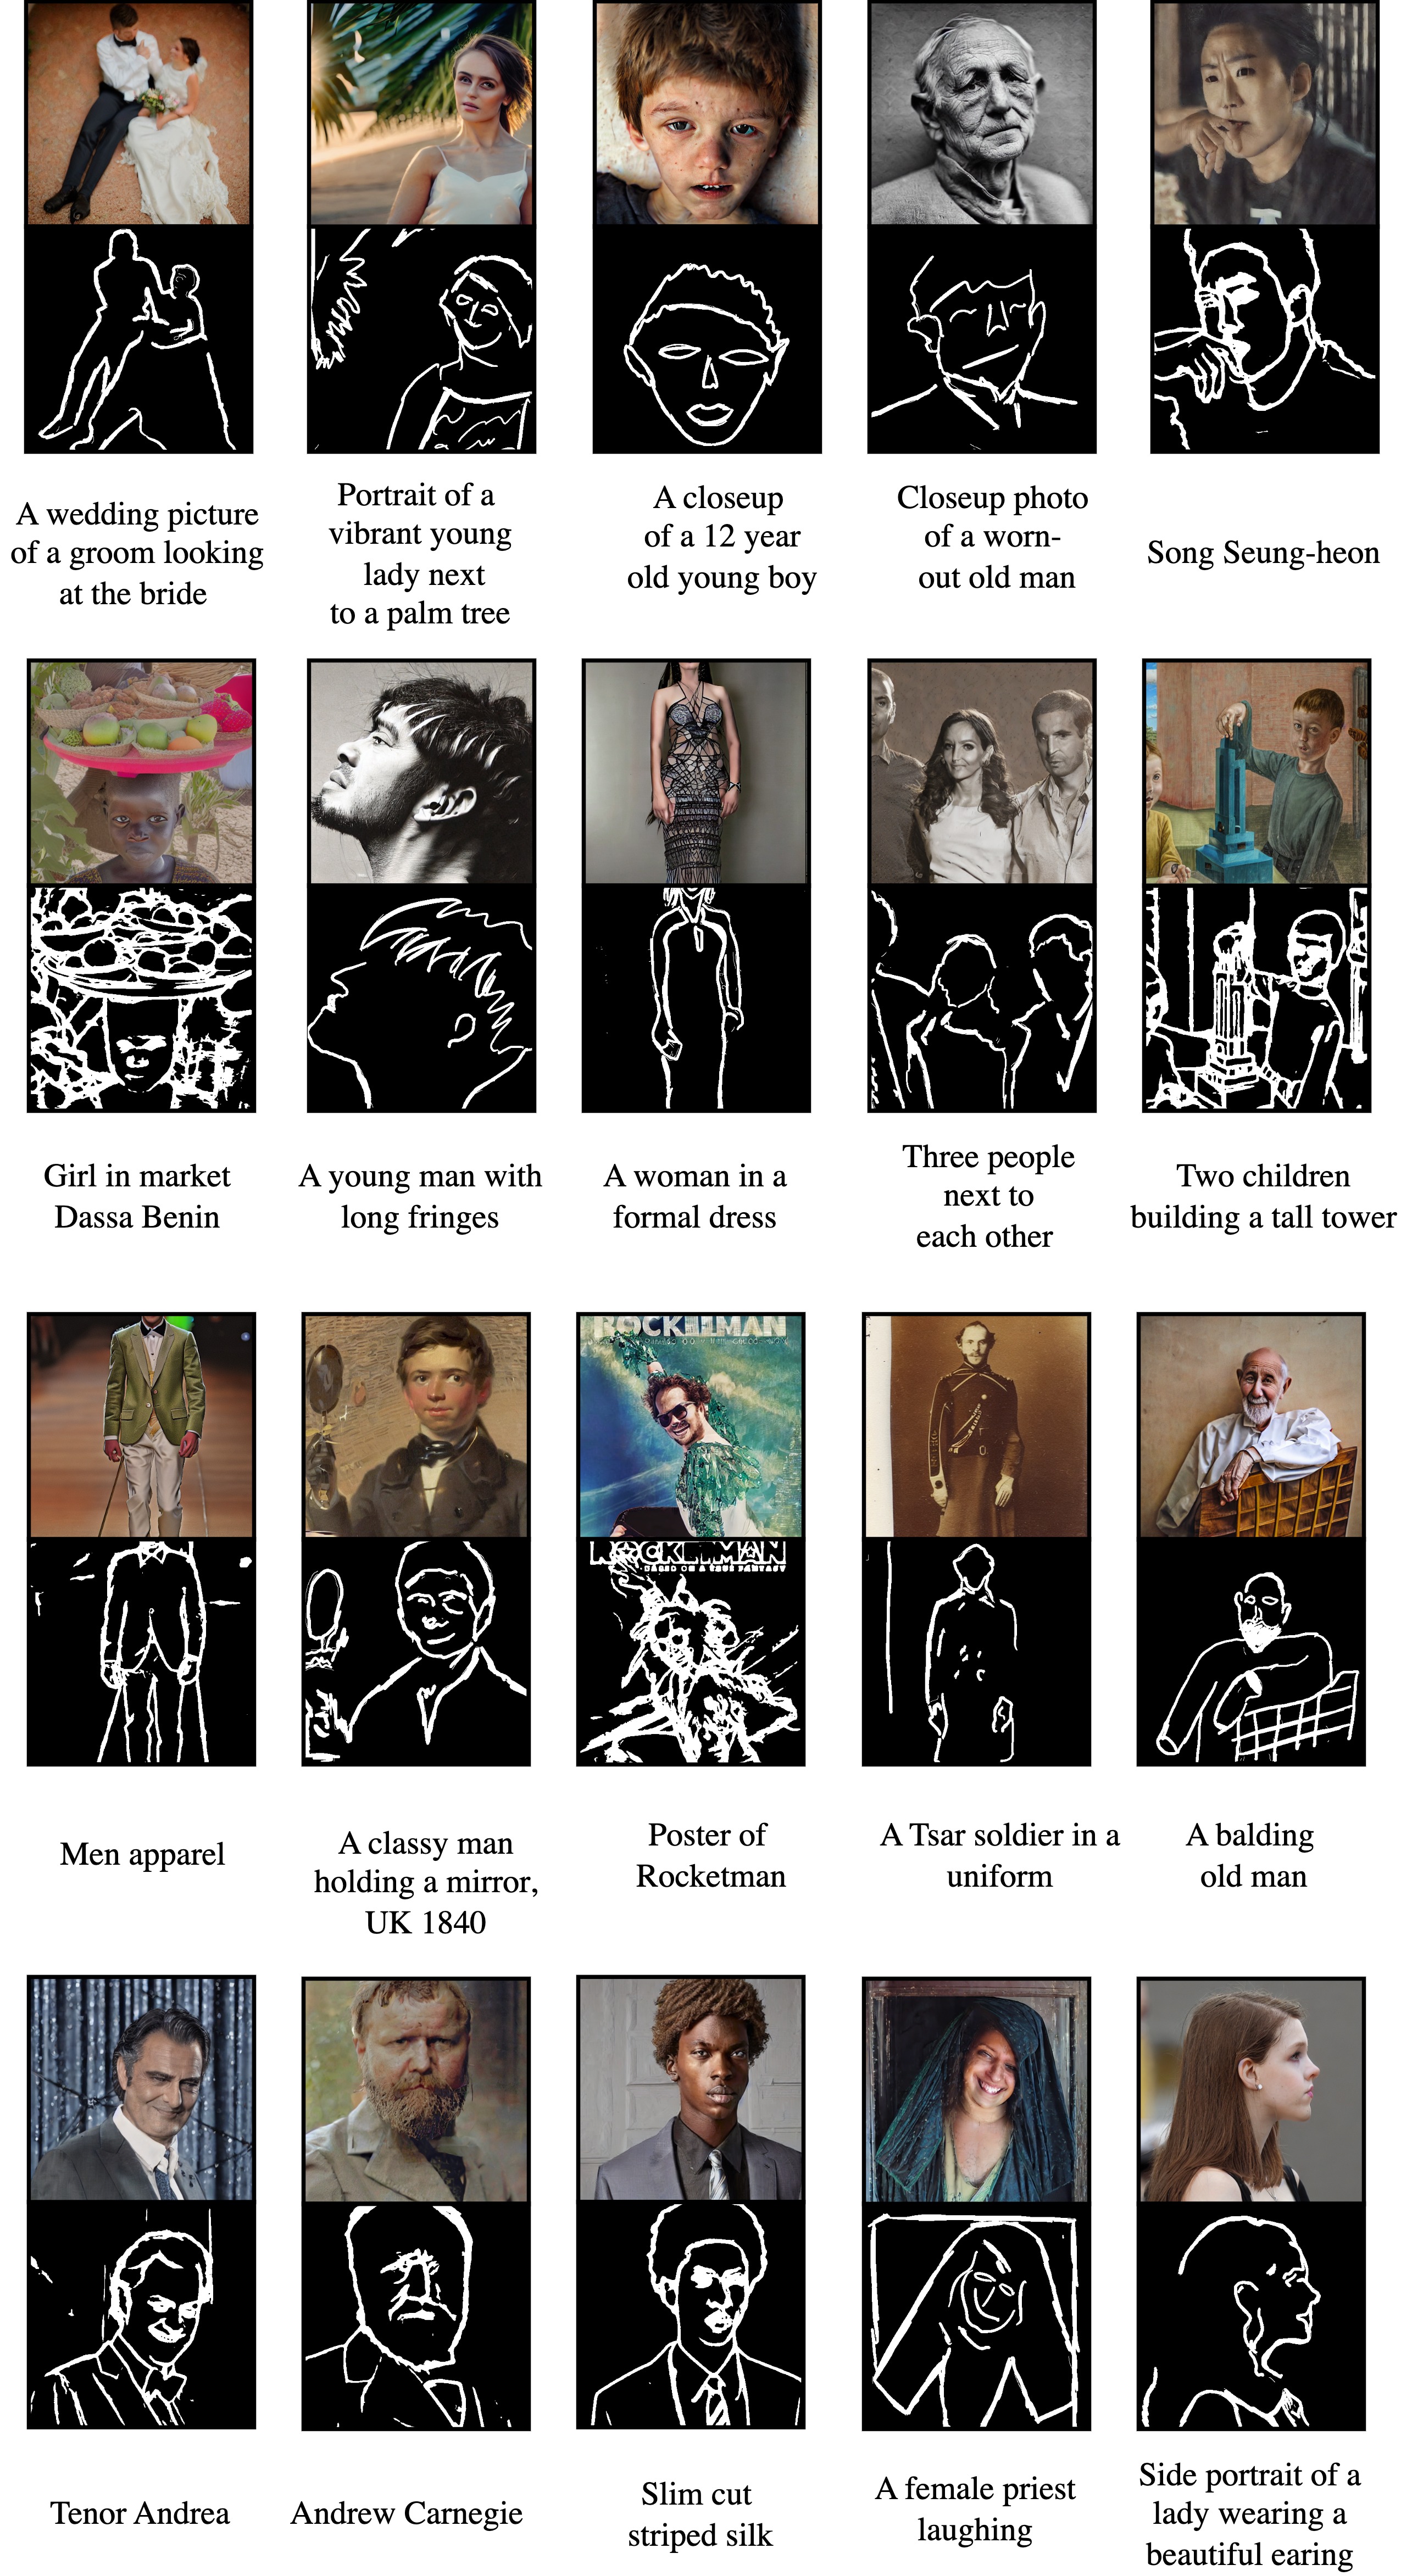Image resolution: width=1401 pixels, height=2576 pixels.
Task: Click the three people photo
Action: (x=981, y=771)
